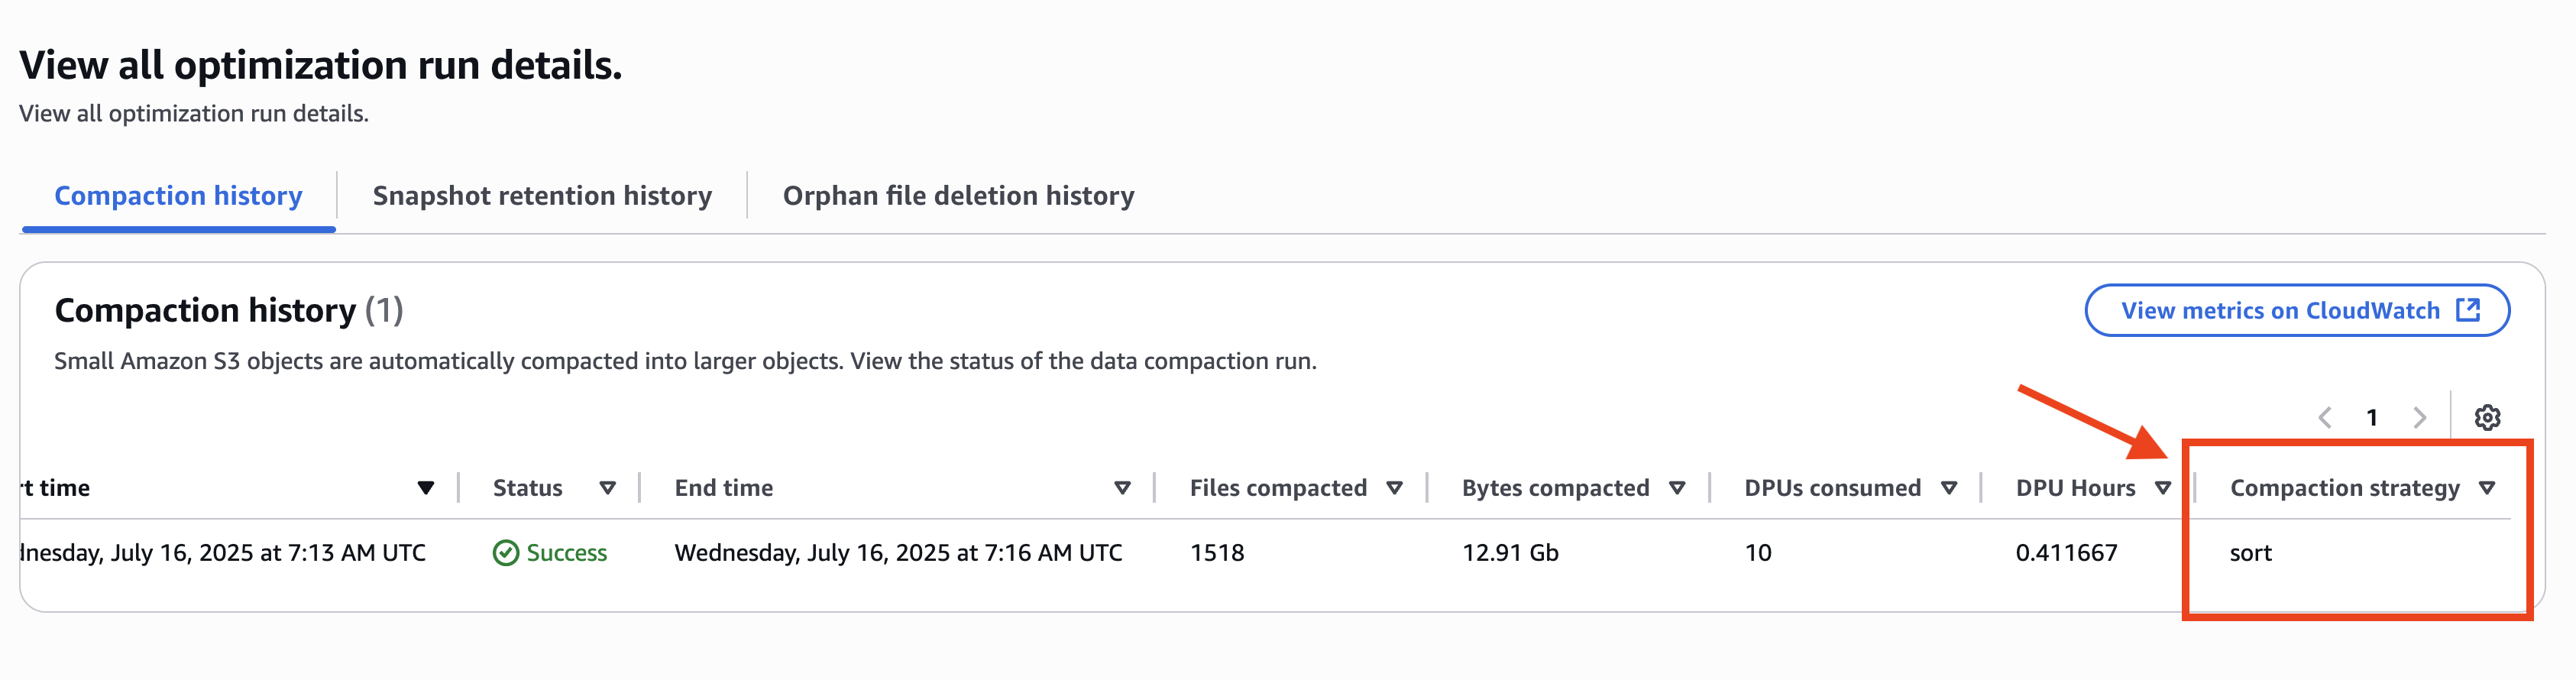
Task: Open Orphan file deletion history tab
Action: point(958,196)
